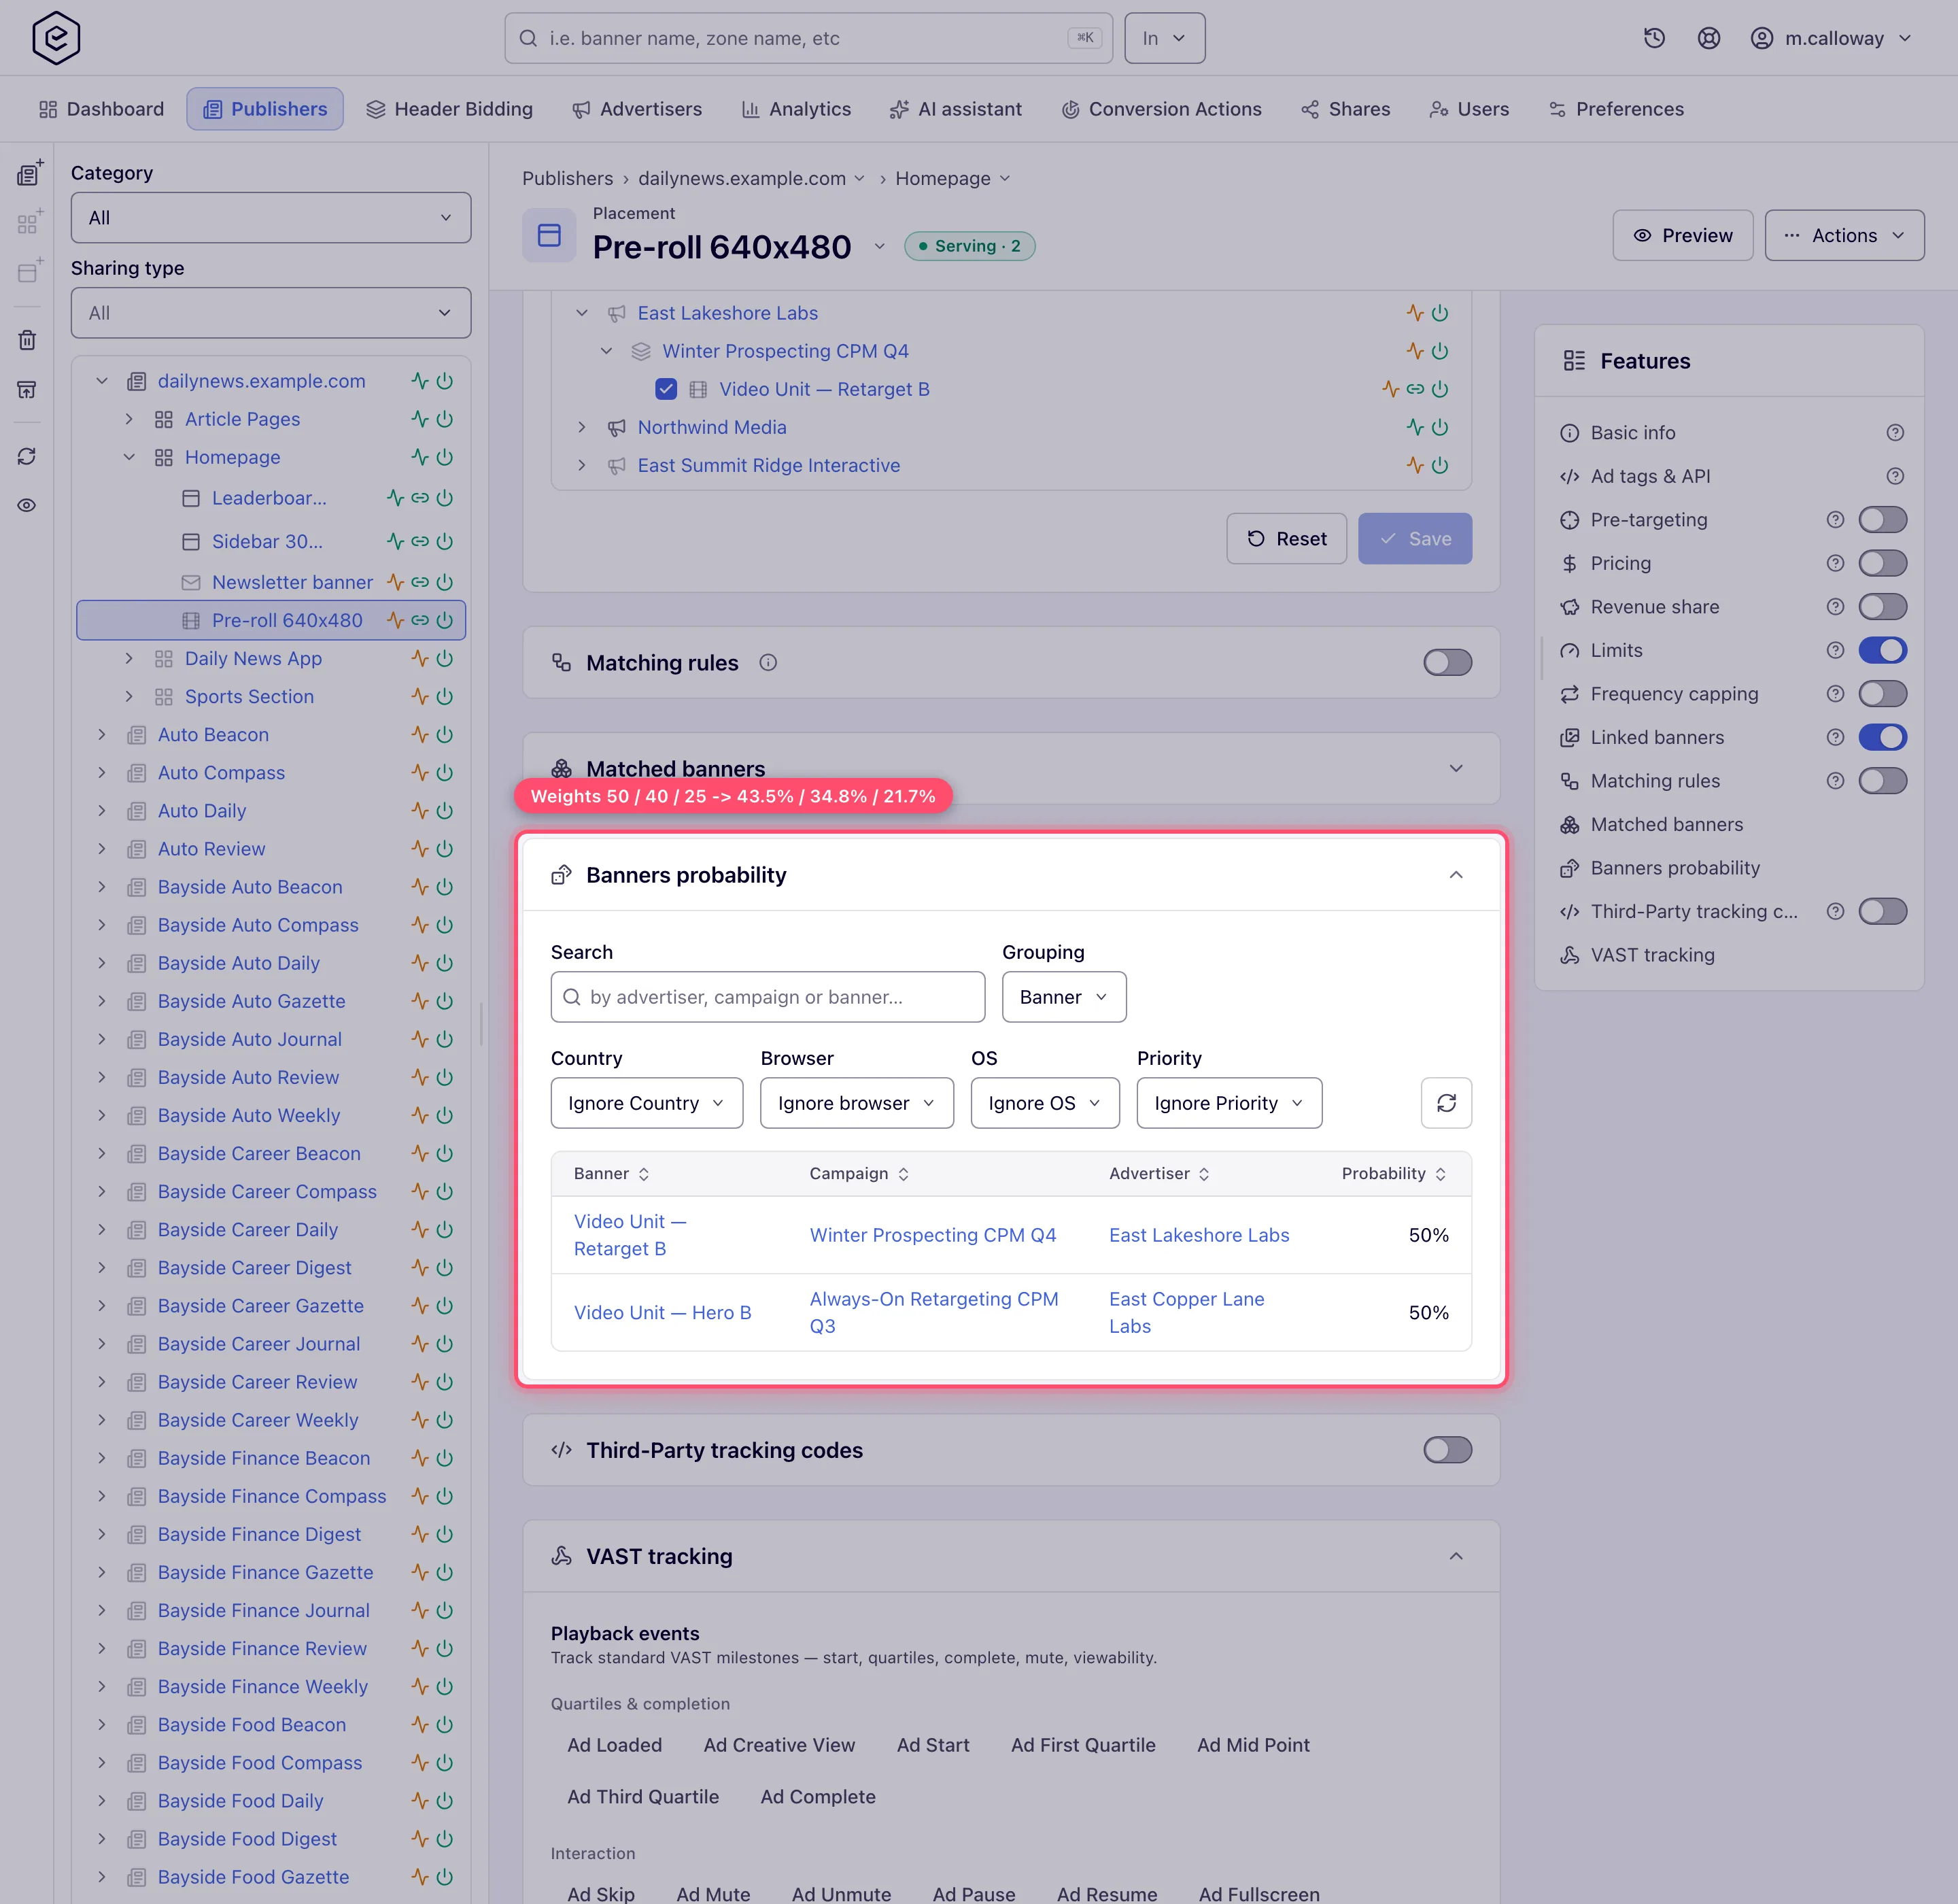
Task: Expand the Matched banners section
Action: pyautogui.click(x=1456, y=768)
